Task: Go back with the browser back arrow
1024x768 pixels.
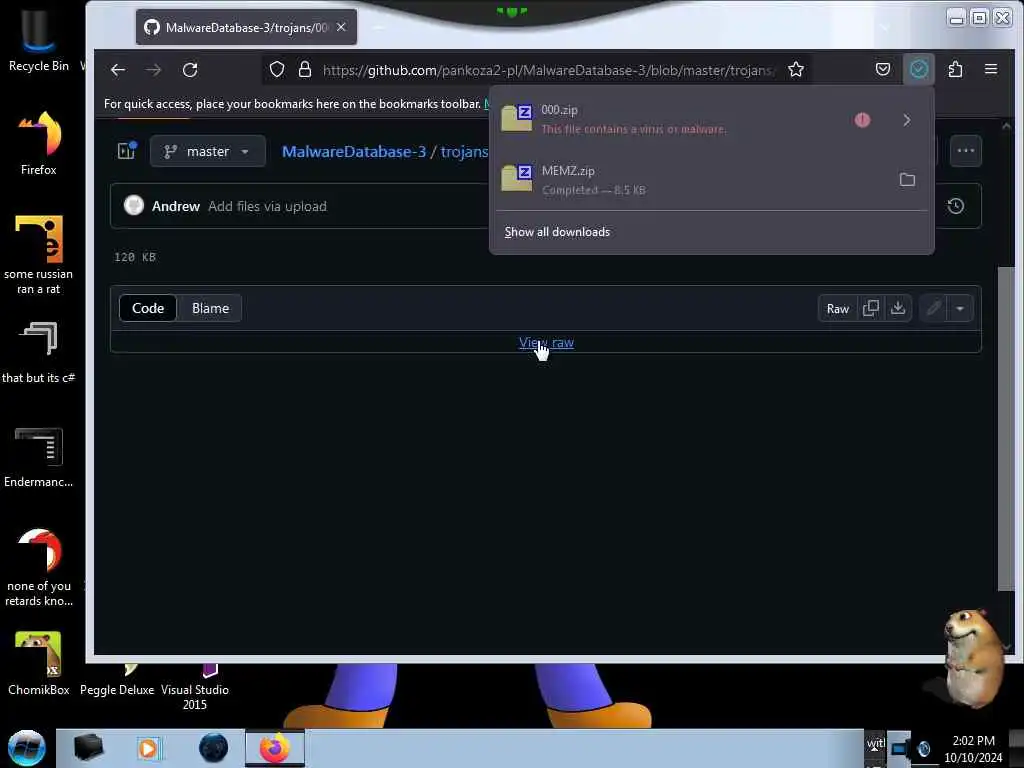Action: (118, 70)
